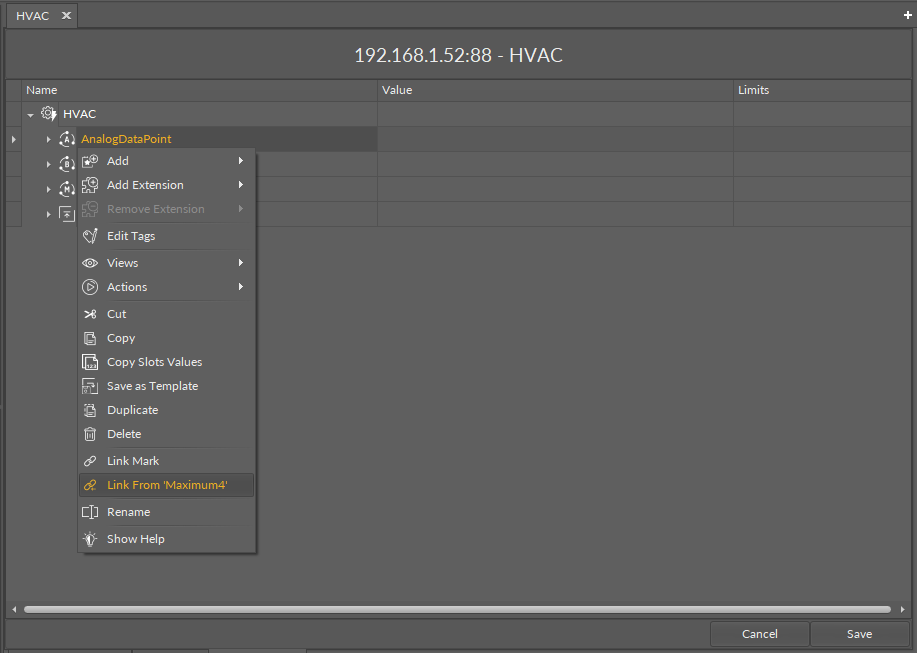Click the Delete trash icon
This screenshot has height=653, width=917.
point(90,434)
